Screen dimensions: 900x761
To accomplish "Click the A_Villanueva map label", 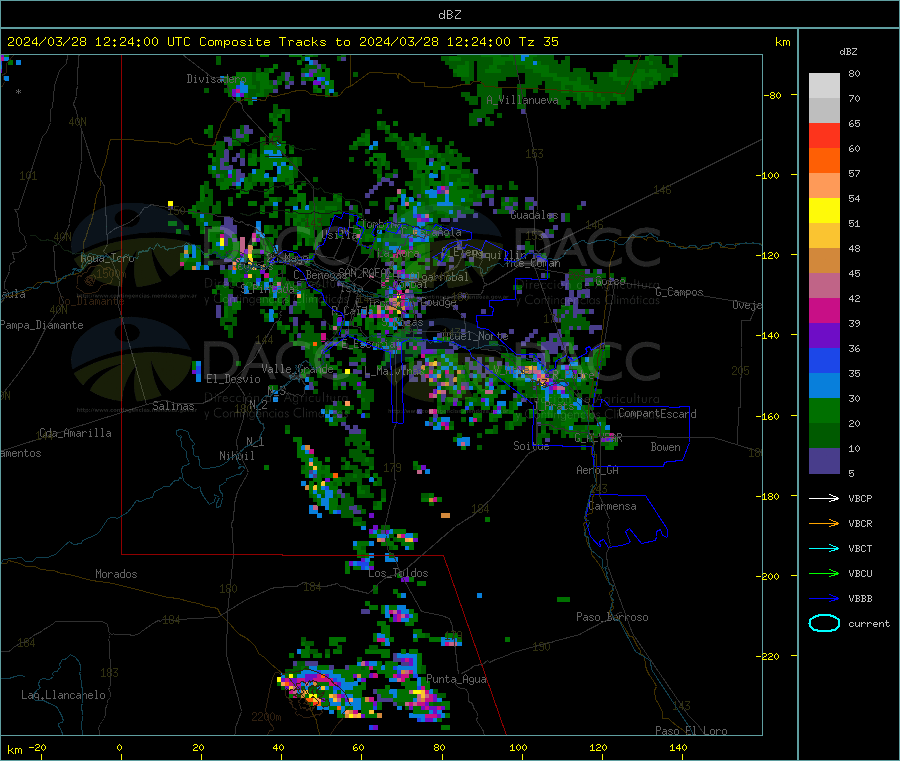I will pos(522,100).
